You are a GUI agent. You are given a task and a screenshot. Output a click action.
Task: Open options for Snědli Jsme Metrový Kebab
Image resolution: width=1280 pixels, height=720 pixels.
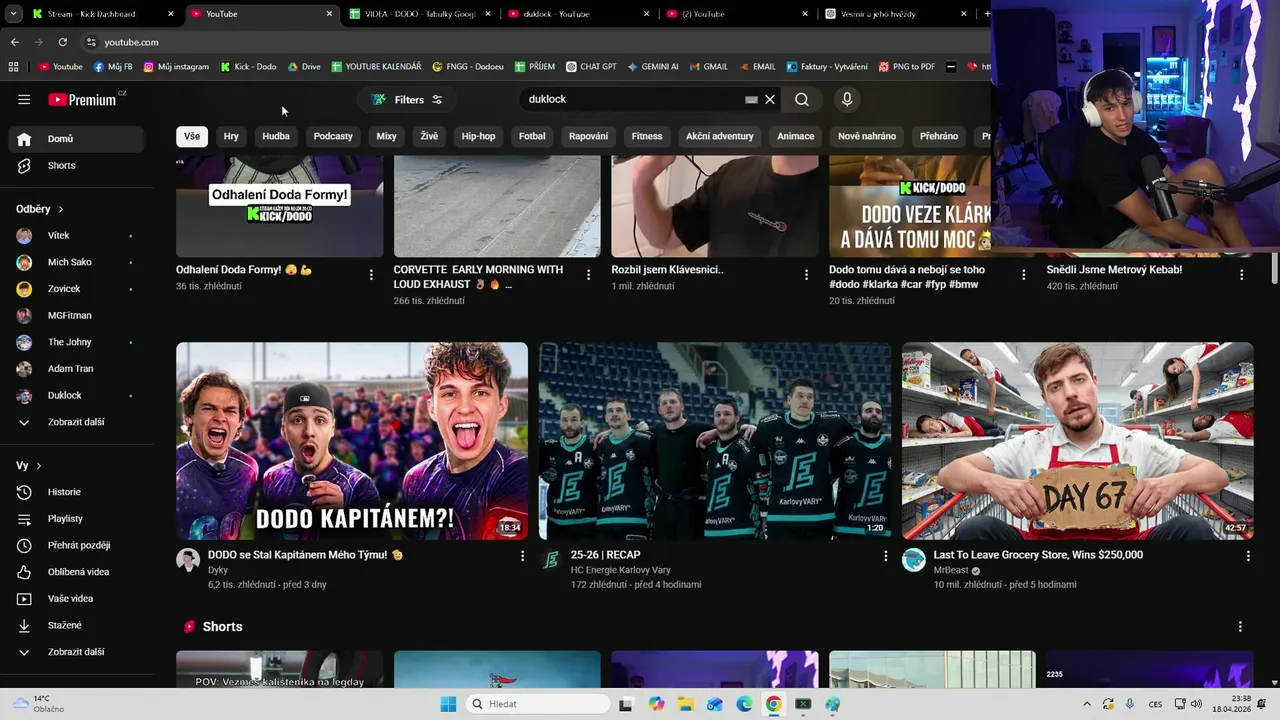pyautogui.click(x=1242, y=274)
